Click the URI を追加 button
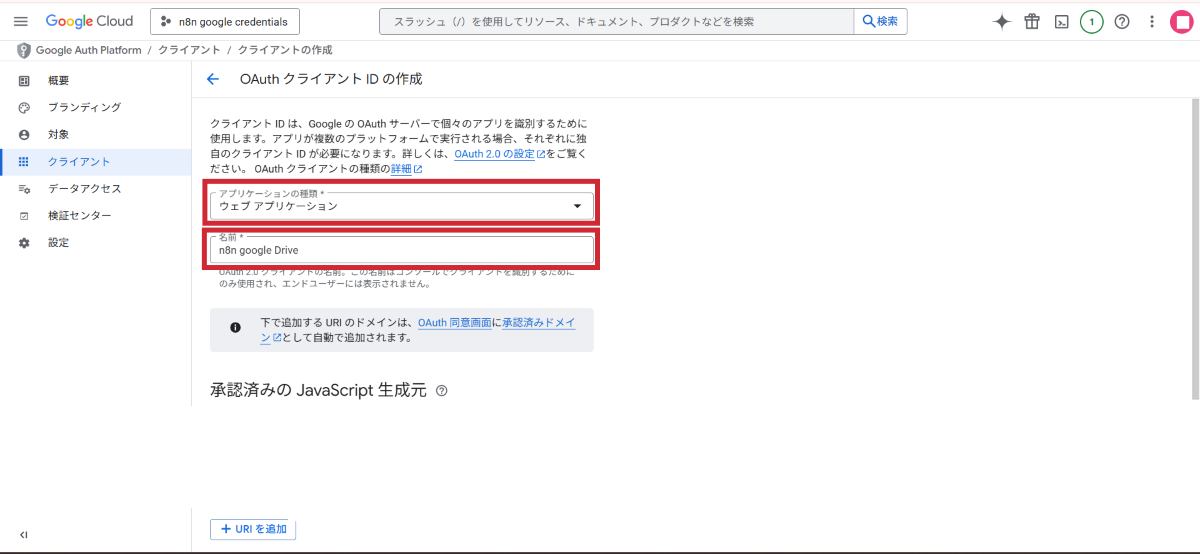The width and height of the screenshot is (1200, 554). [x=253, y=529]
